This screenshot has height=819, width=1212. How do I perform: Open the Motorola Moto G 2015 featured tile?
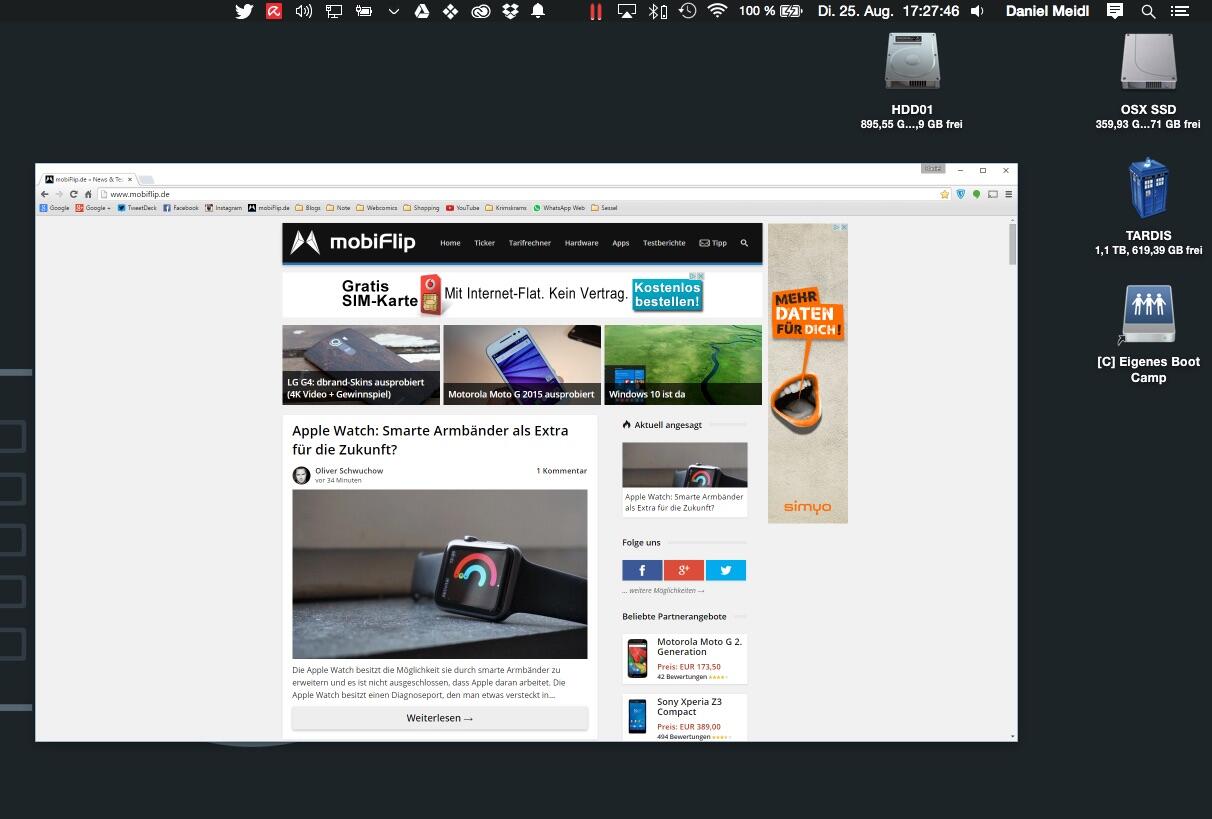[x=522, y=365]
